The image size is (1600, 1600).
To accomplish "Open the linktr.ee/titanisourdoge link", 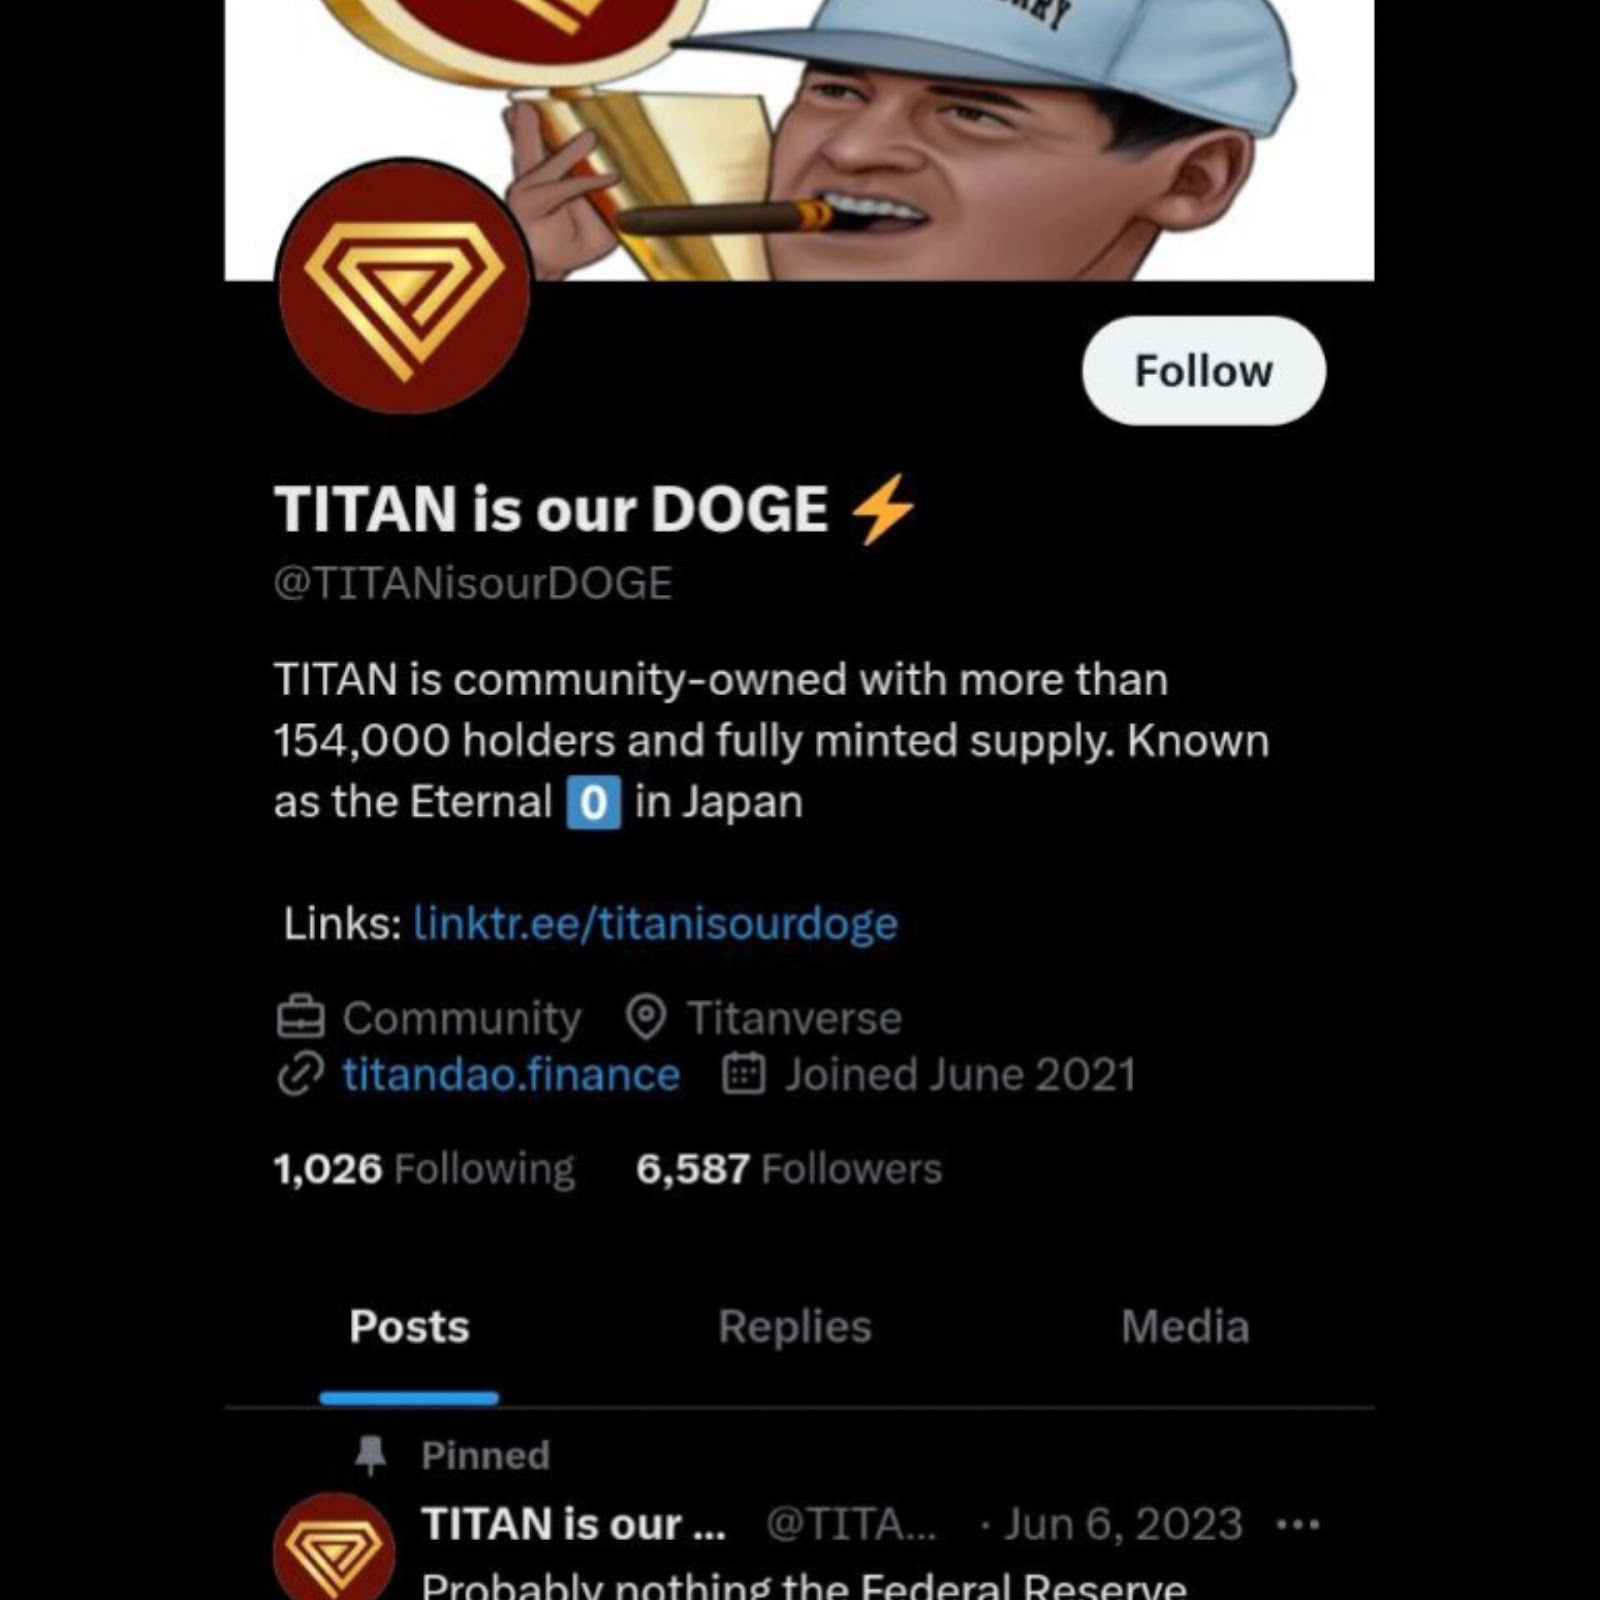I will (x=655, y=923).
